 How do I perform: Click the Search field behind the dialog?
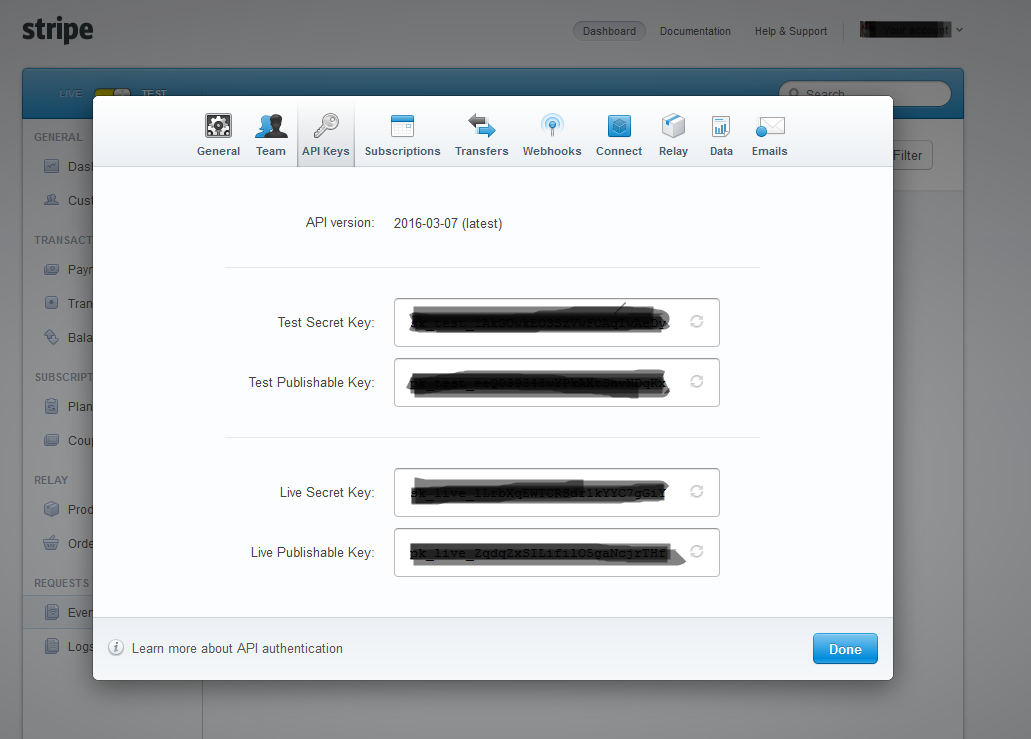[x=865, y=93]
